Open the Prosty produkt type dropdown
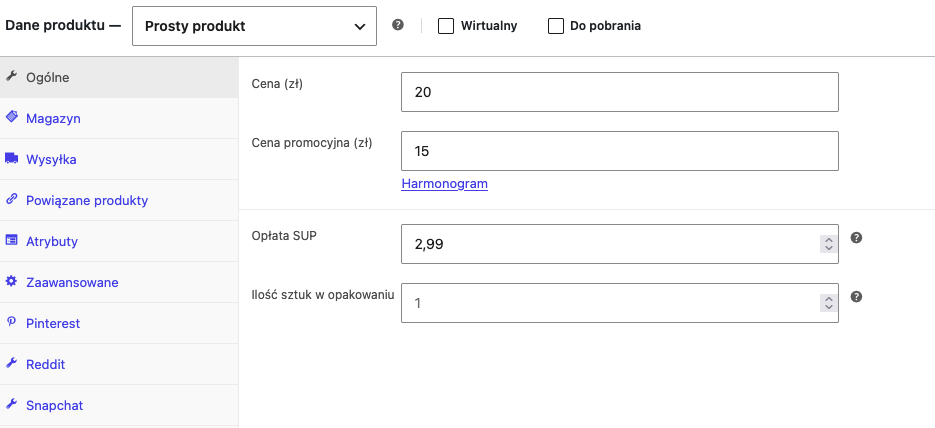935x428 pixels. click(254, 26)
